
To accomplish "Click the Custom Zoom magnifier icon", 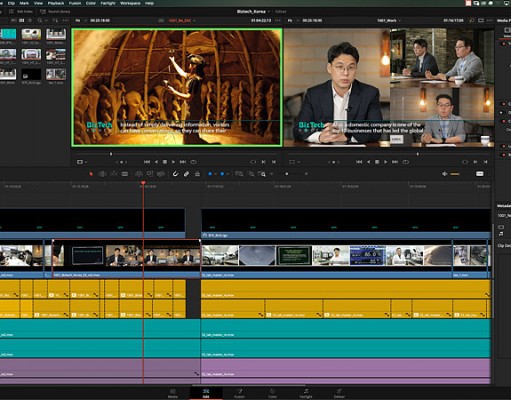I will (262, 174).
